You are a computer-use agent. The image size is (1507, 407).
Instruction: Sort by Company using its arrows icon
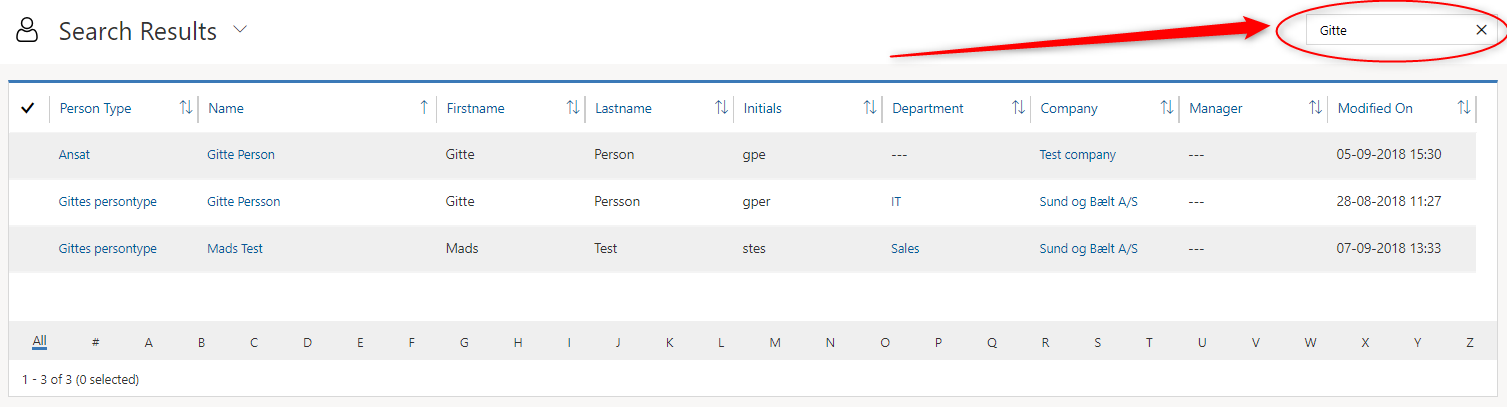[1167, 108]
